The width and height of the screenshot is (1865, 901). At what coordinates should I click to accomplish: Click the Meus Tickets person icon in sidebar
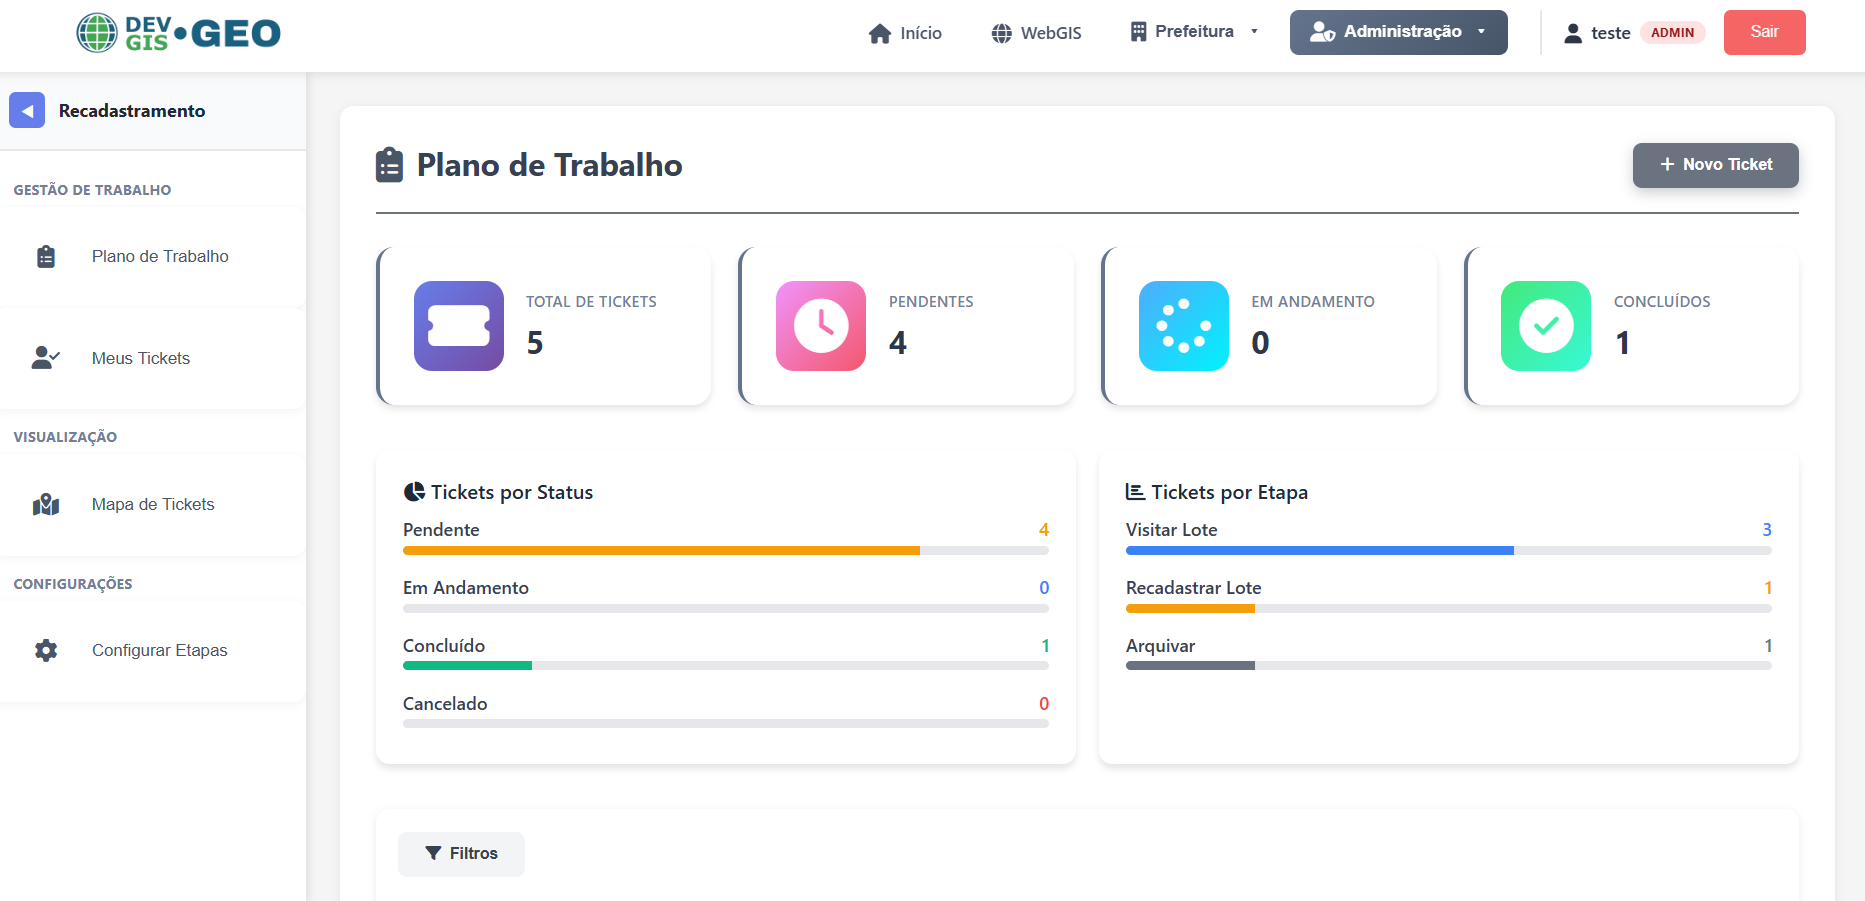[45, 358]
